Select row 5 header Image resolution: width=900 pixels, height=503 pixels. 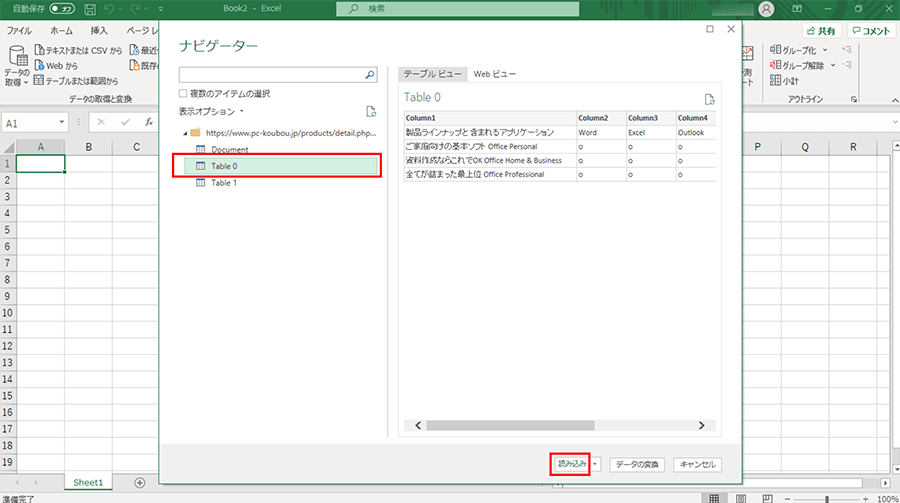pos(7,230)
